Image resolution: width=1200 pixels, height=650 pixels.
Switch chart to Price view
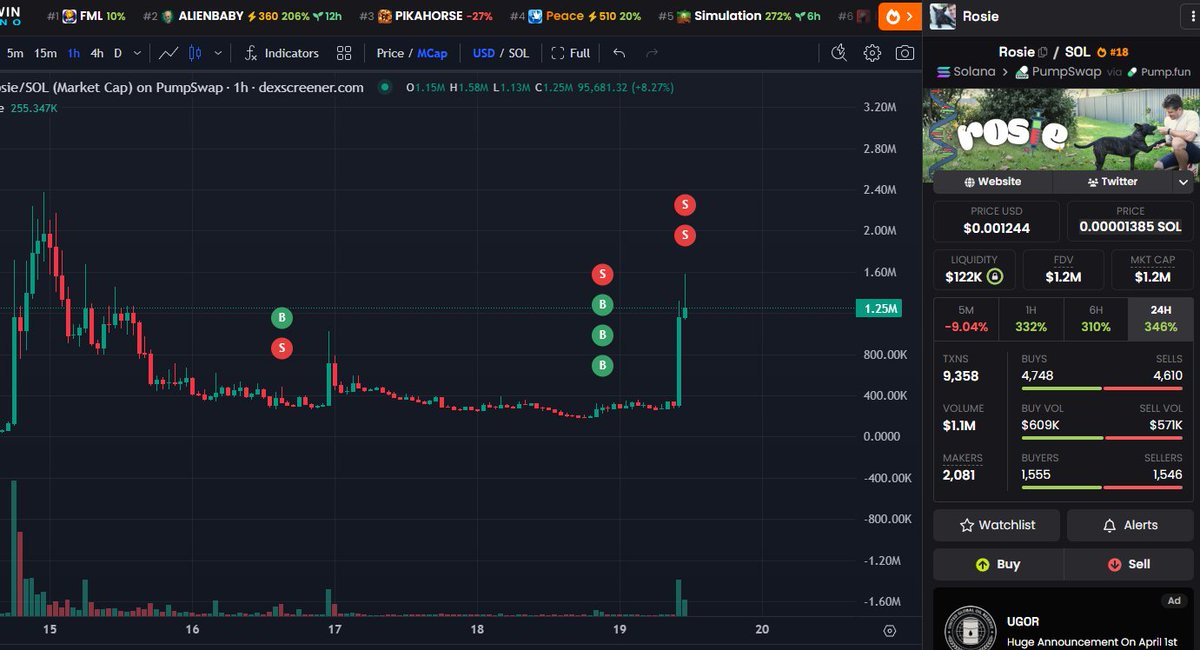pos(390,53)
